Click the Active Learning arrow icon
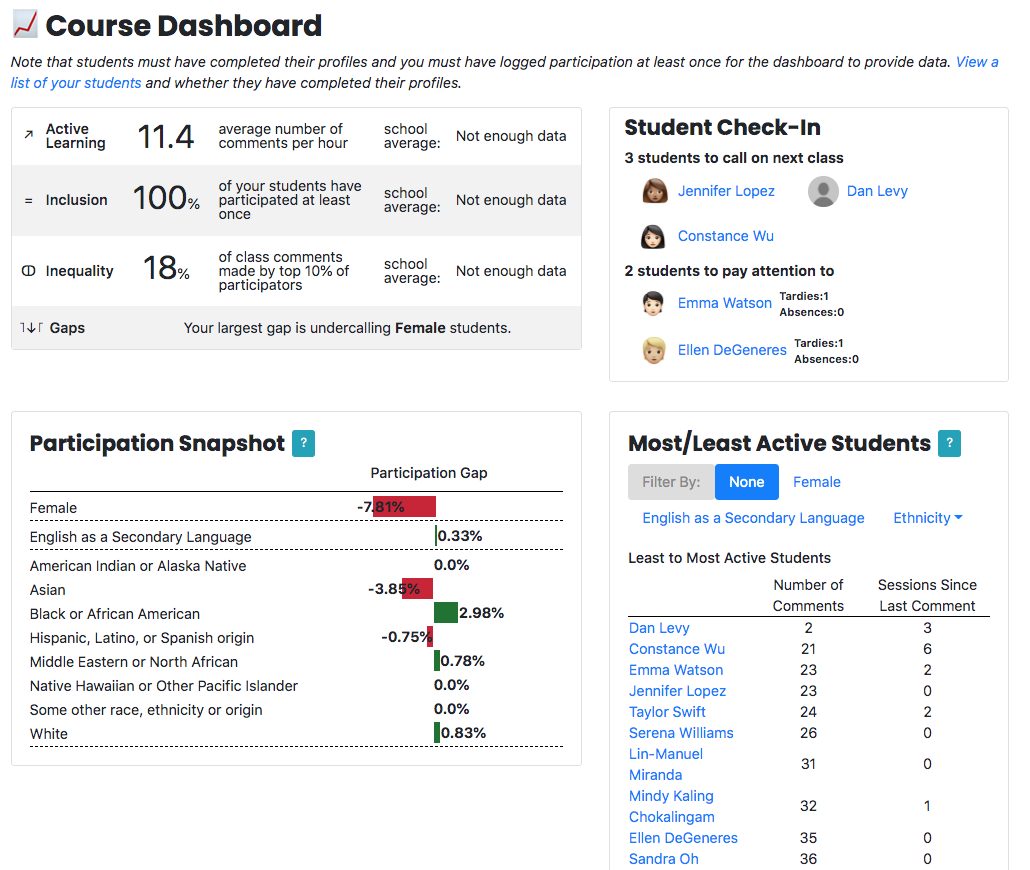This screenshot has width=1030, height=870. tap(28, 135)
